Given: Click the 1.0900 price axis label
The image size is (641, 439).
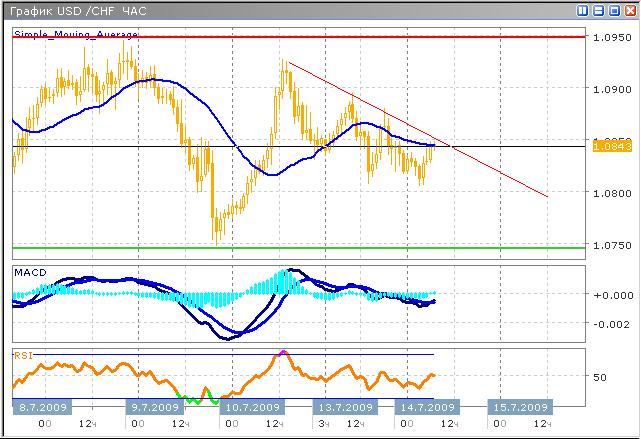Looking at the screenshot, I should pos(609,90).
